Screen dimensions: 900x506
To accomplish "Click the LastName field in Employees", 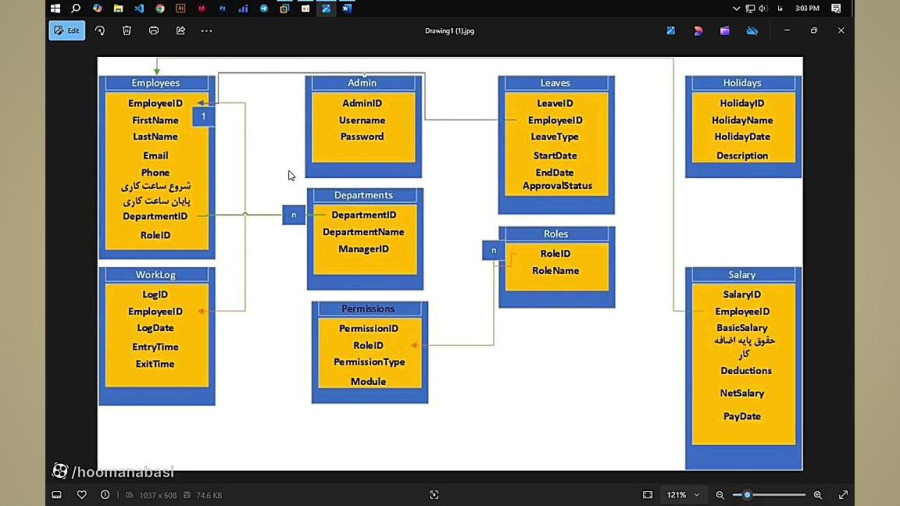I will click(156, 137).
